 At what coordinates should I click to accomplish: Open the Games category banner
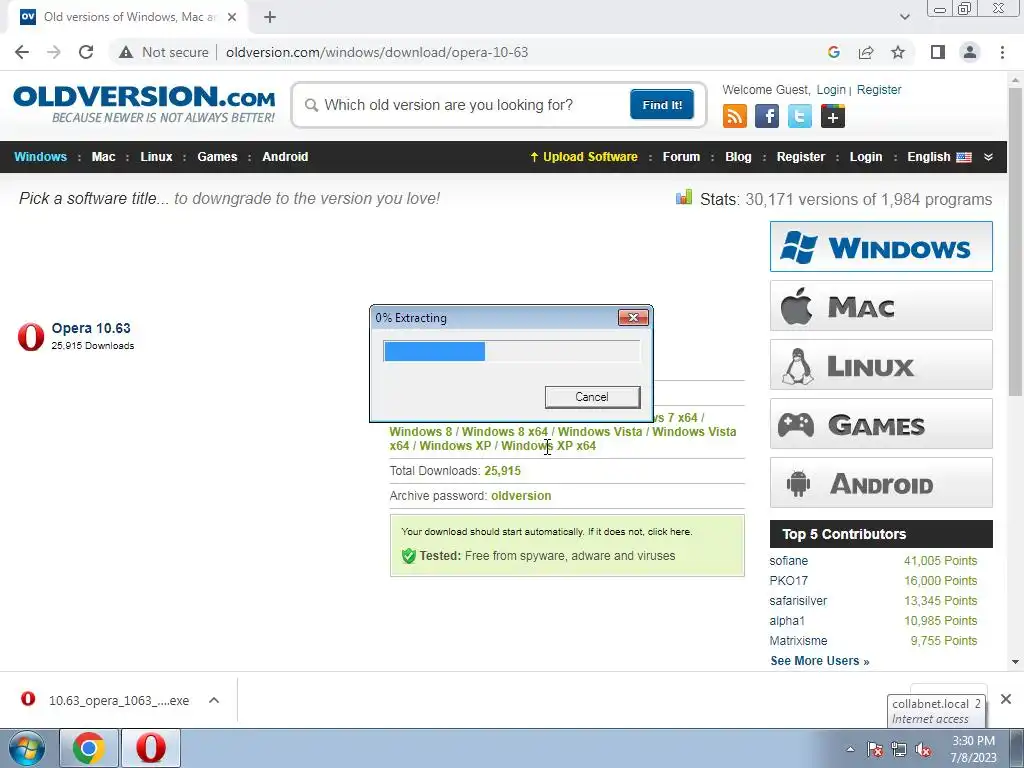click(881, 424)
